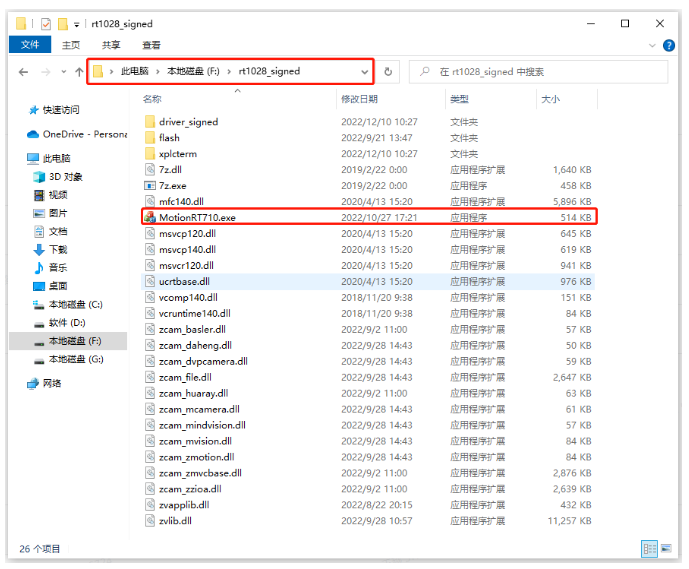
Task: Open the recent locations dropdown arrow
Action: tap(64, 72)
